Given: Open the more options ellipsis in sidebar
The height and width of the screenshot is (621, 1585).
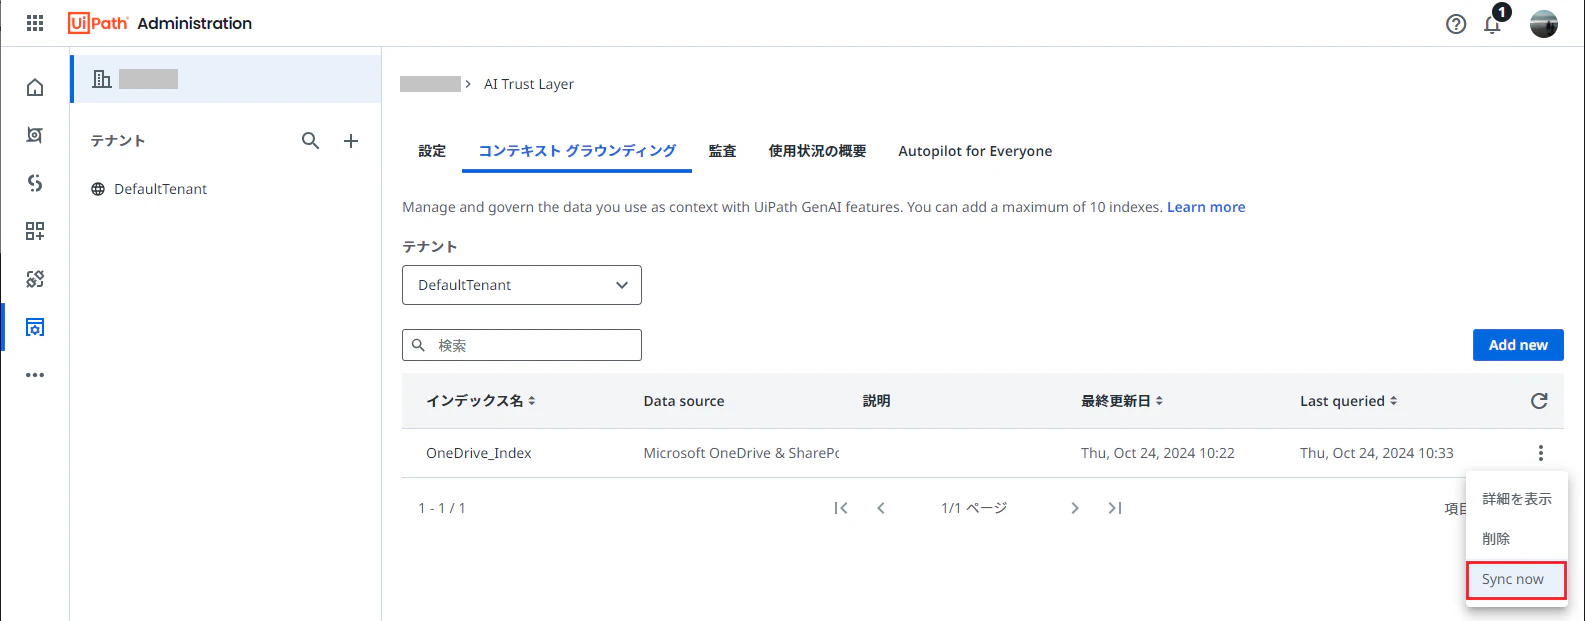Looking at the screenshot, I should click(x=35, y=375).
